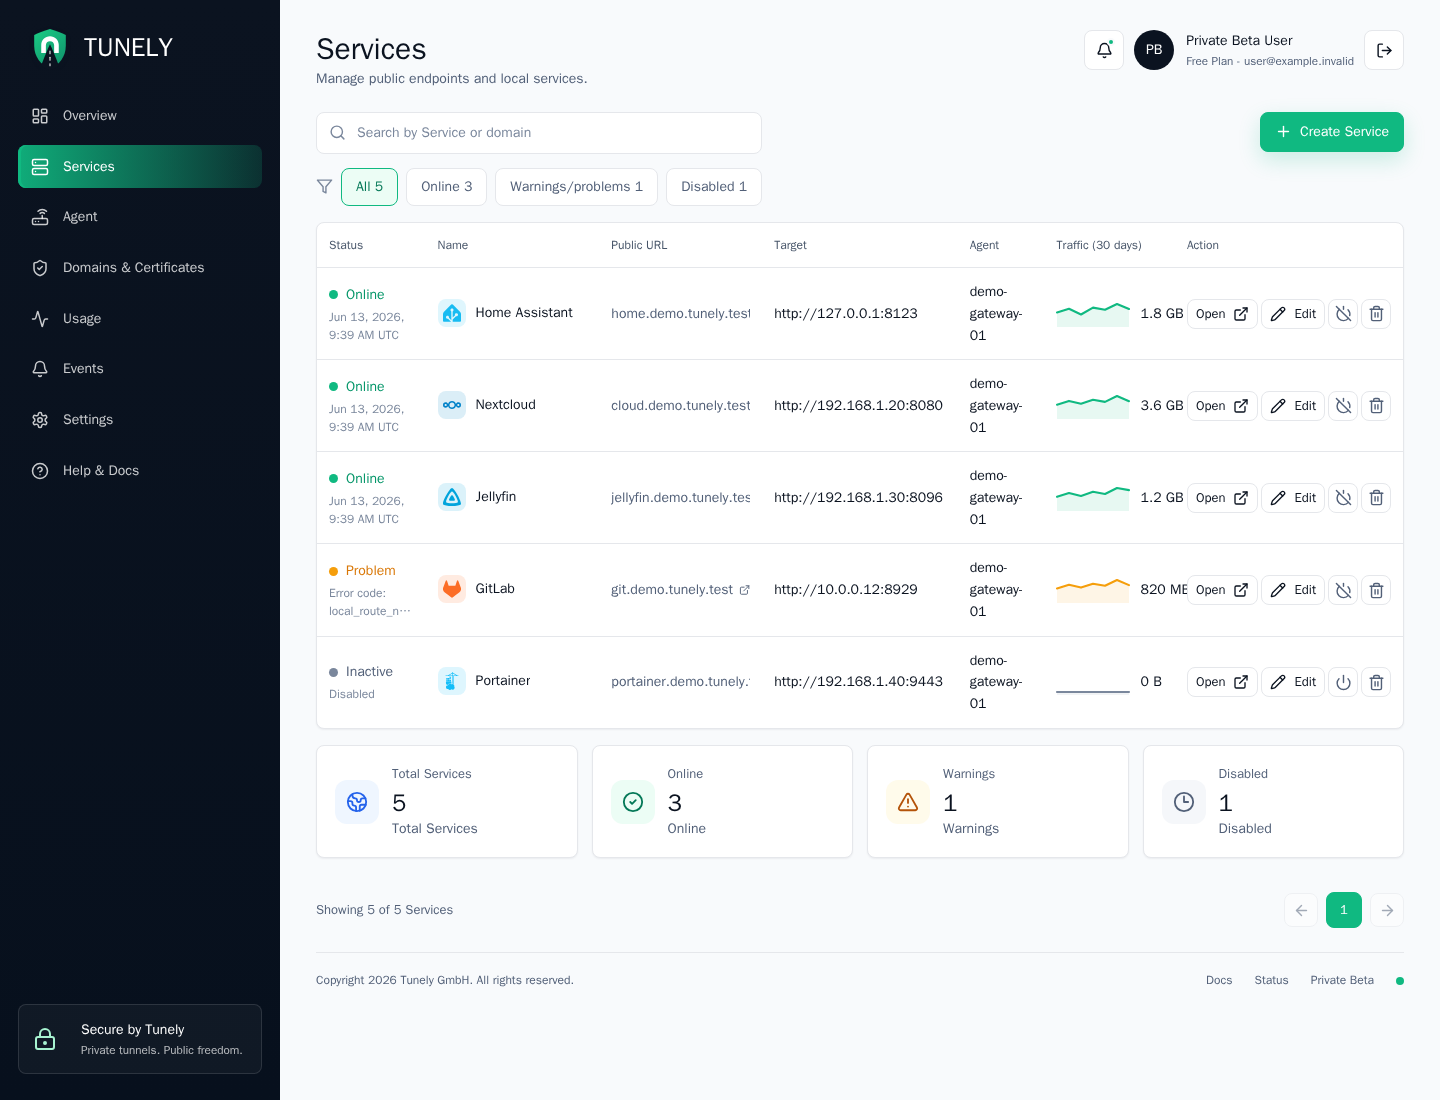Click home.demo.tunely.test public URL
The image size is (1440, 1100).
point(681,313)
